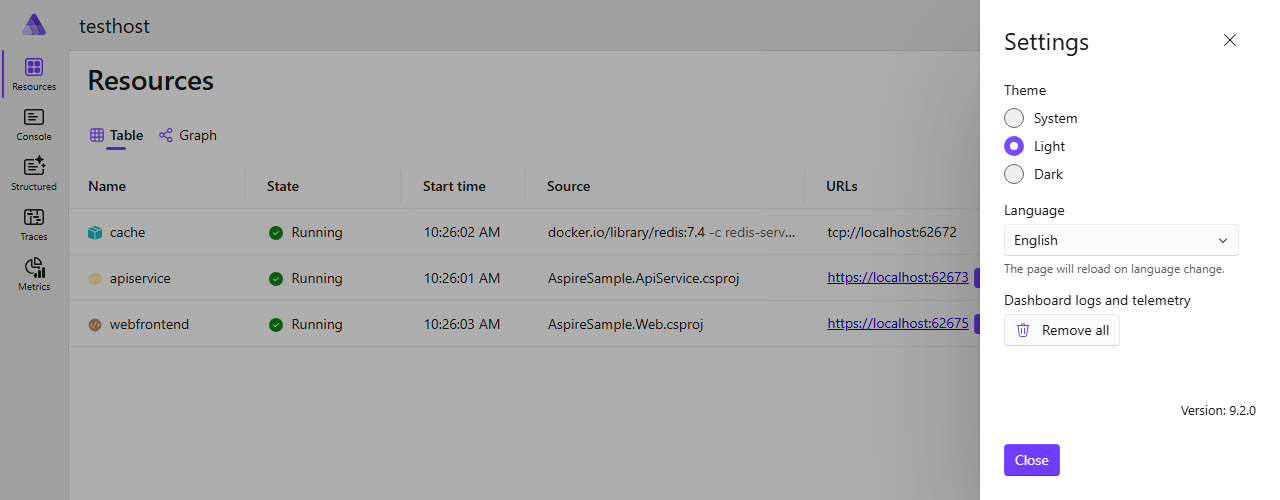Open the Resources page in sidebar

[34, 74]
